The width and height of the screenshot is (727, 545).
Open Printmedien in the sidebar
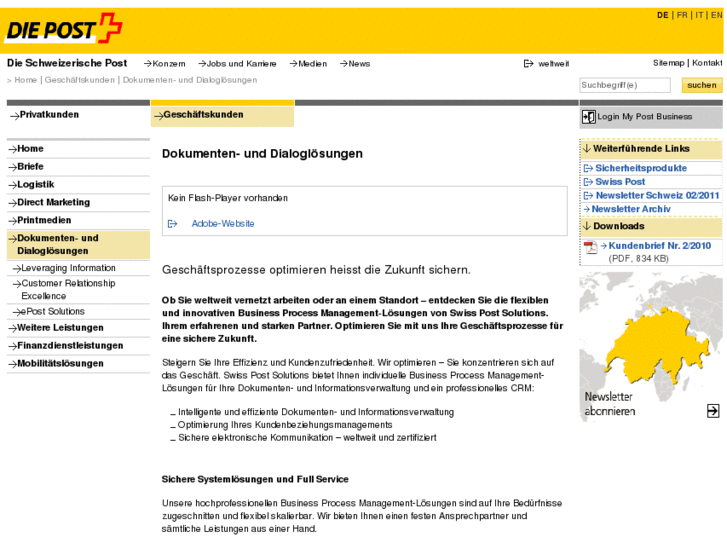point(78,220)
